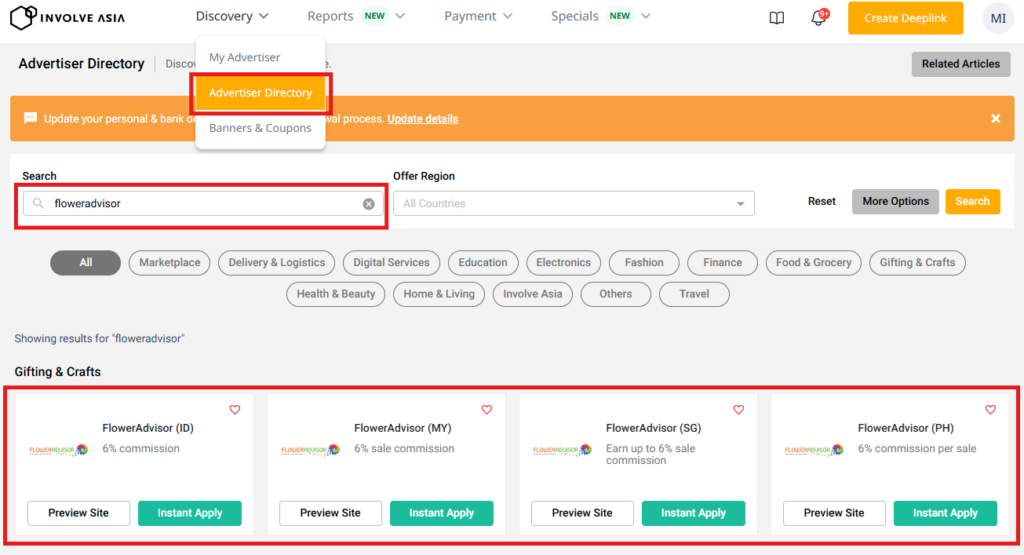
Task: Click the Gifting & Crafts section heading
Action: pos(57,372)
